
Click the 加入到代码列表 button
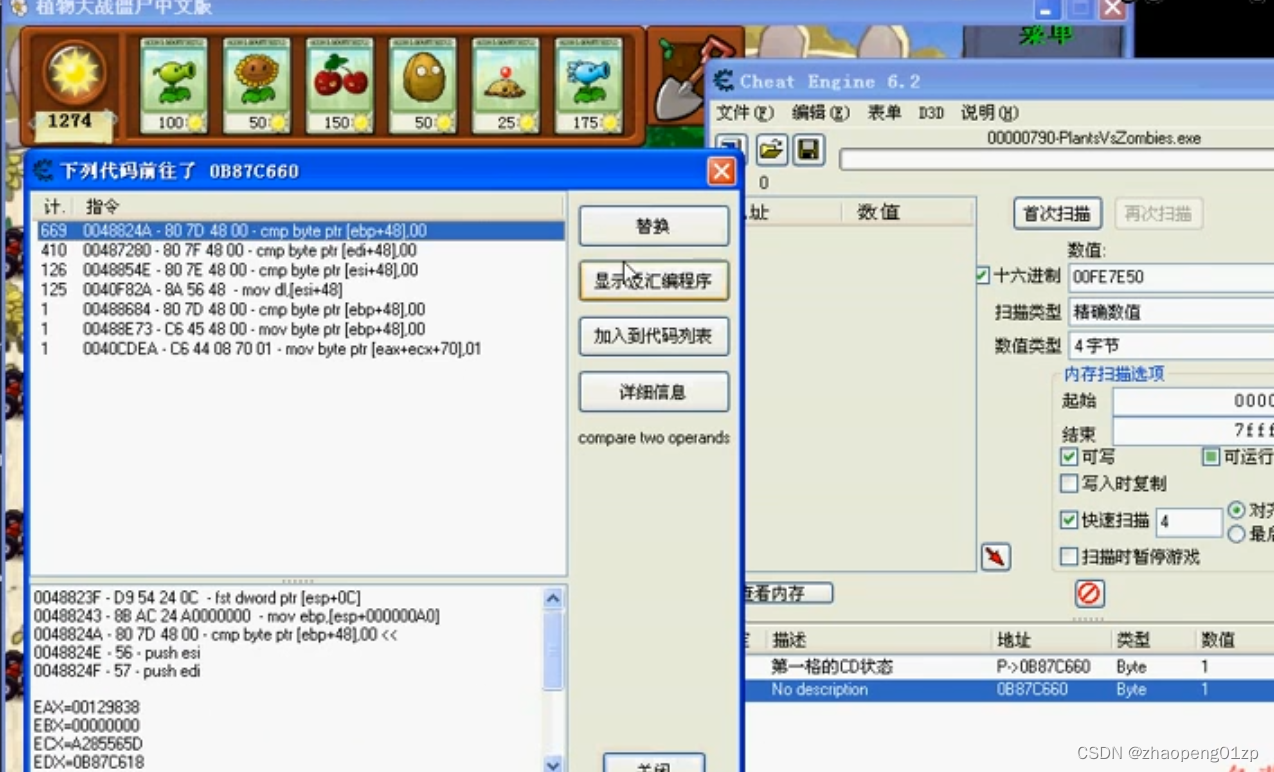tap(654, 336)
